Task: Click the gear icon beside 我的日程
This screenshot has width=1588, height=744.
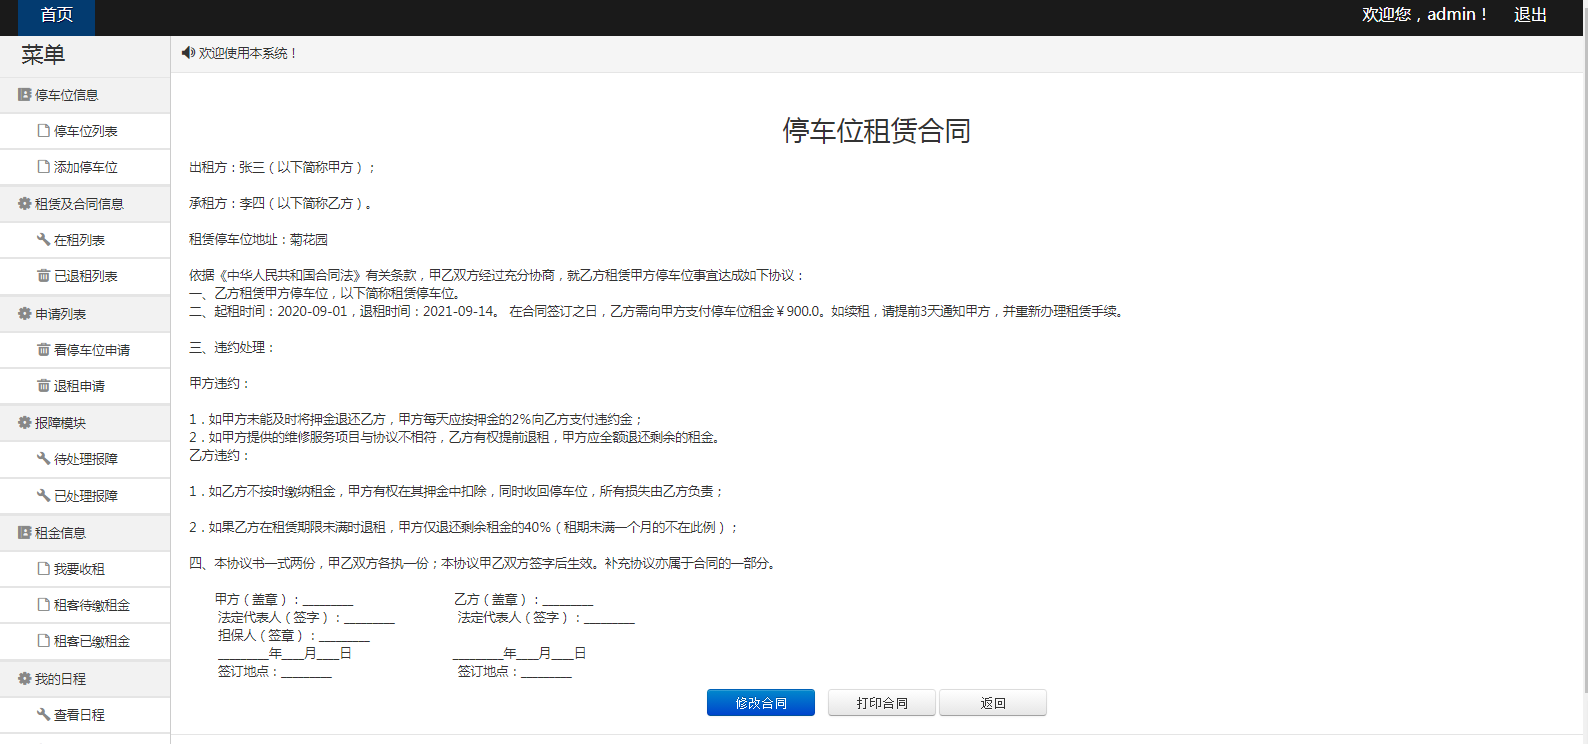Action: (25, 679)
